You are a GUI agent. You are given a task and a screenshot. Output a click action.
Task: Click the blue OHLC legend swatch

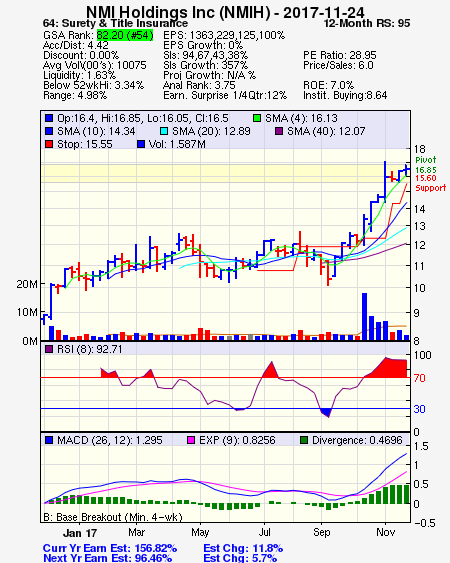coord(49,118)
